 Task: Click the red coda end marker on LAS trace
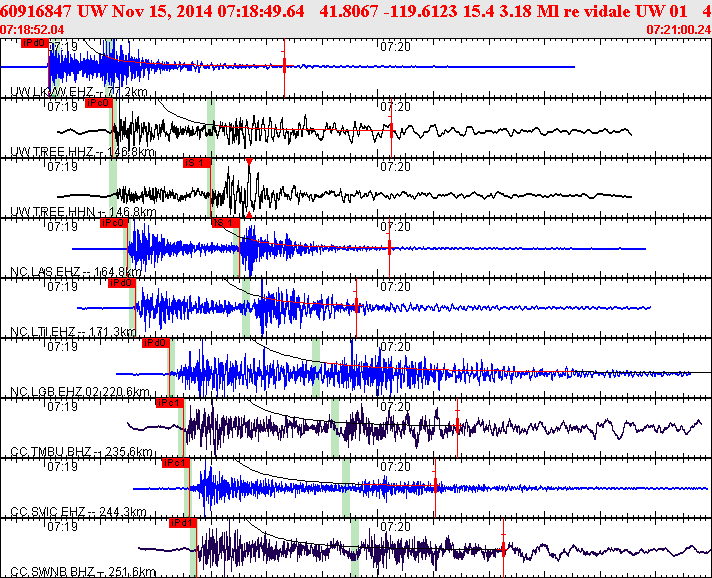[x=389, y=247]
